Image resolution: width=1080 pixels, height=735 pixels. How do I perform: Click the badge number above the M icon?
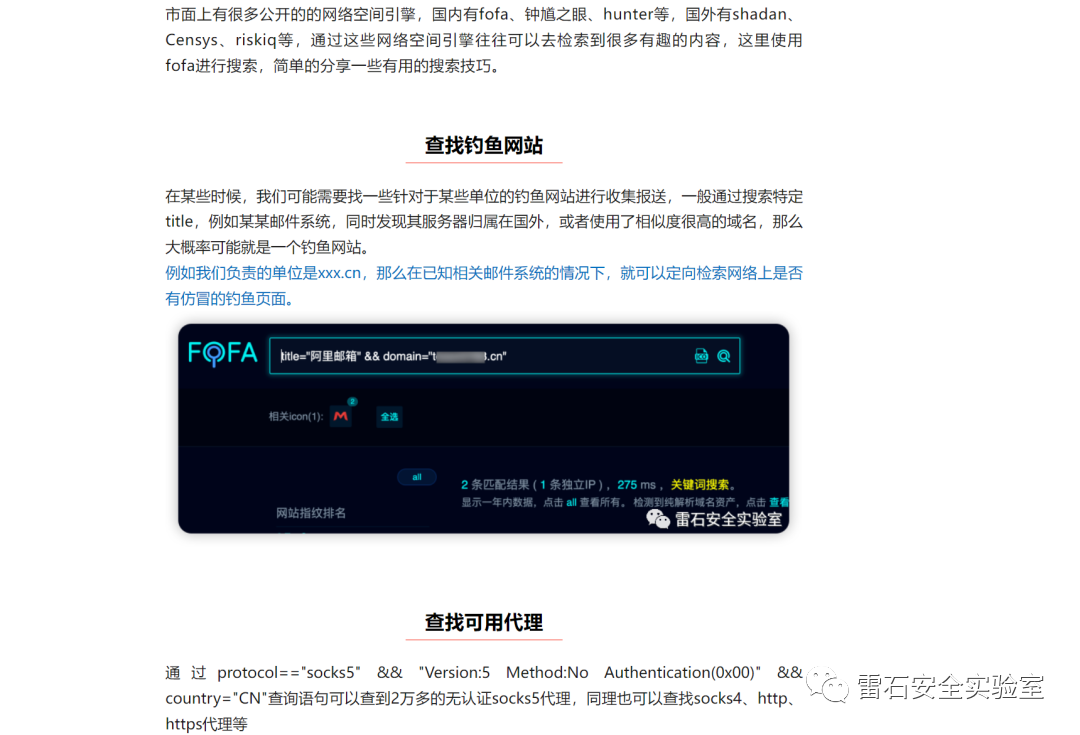click(352, 402)
